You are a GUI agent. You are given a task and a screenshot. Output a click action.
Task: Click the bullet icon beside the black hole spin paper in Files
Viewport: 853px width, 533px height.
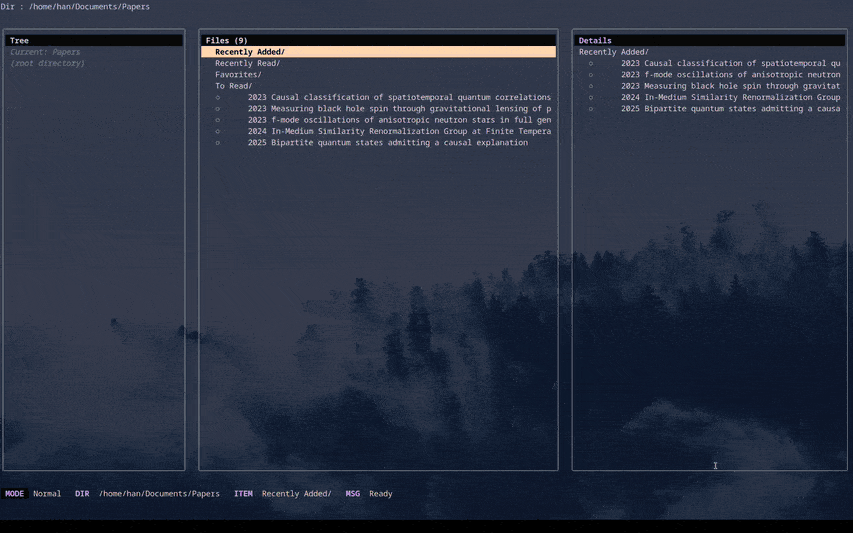(218, 109)
